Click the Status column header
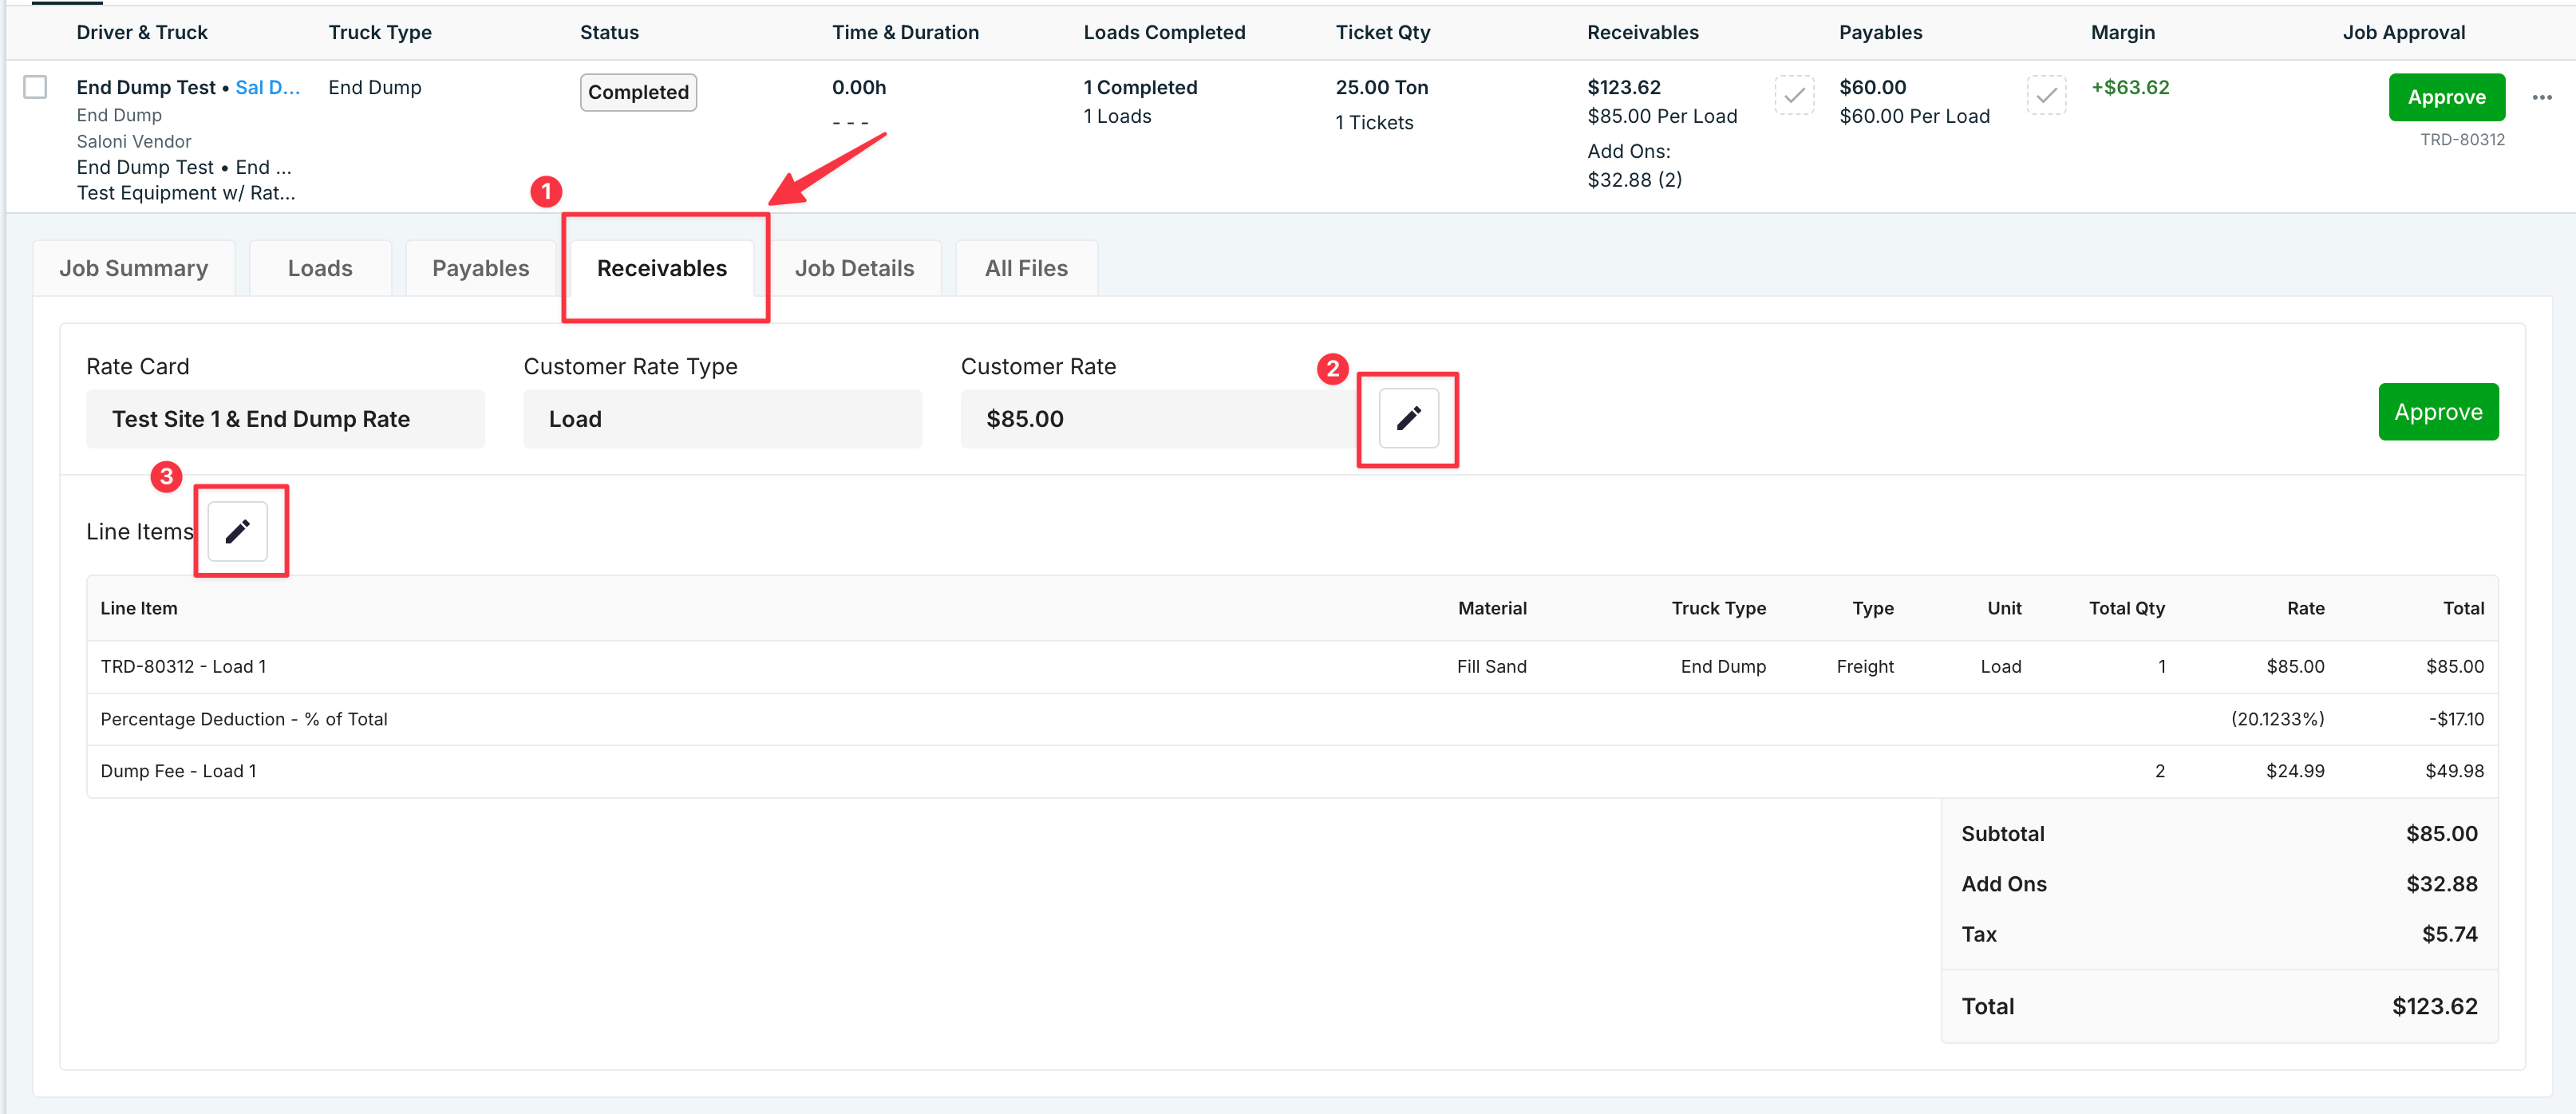Image resolution: width=2576 pixels, height=1114 pixels. tap(609, 32)
